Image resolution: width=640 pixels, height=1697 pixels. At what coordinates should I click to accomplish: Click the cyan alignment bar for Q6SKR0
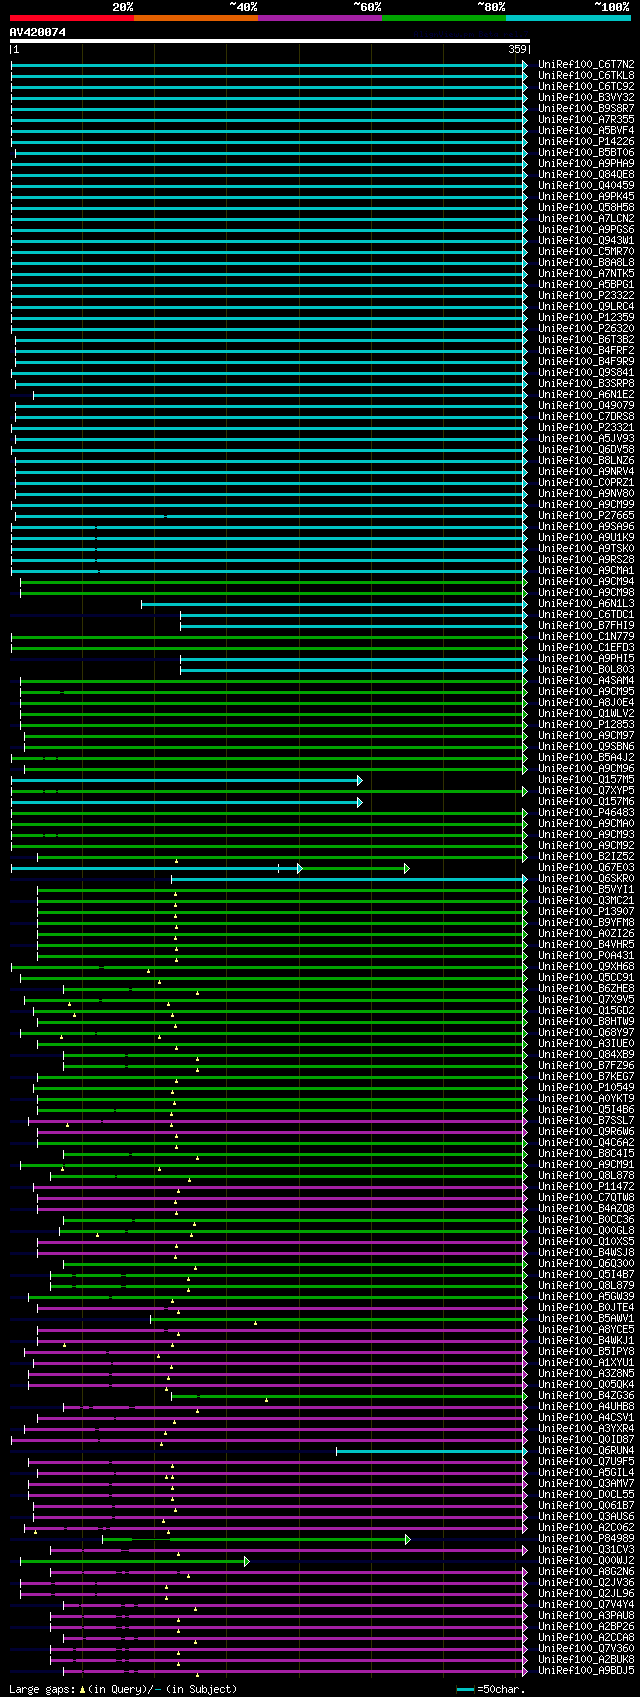[349, 879]
